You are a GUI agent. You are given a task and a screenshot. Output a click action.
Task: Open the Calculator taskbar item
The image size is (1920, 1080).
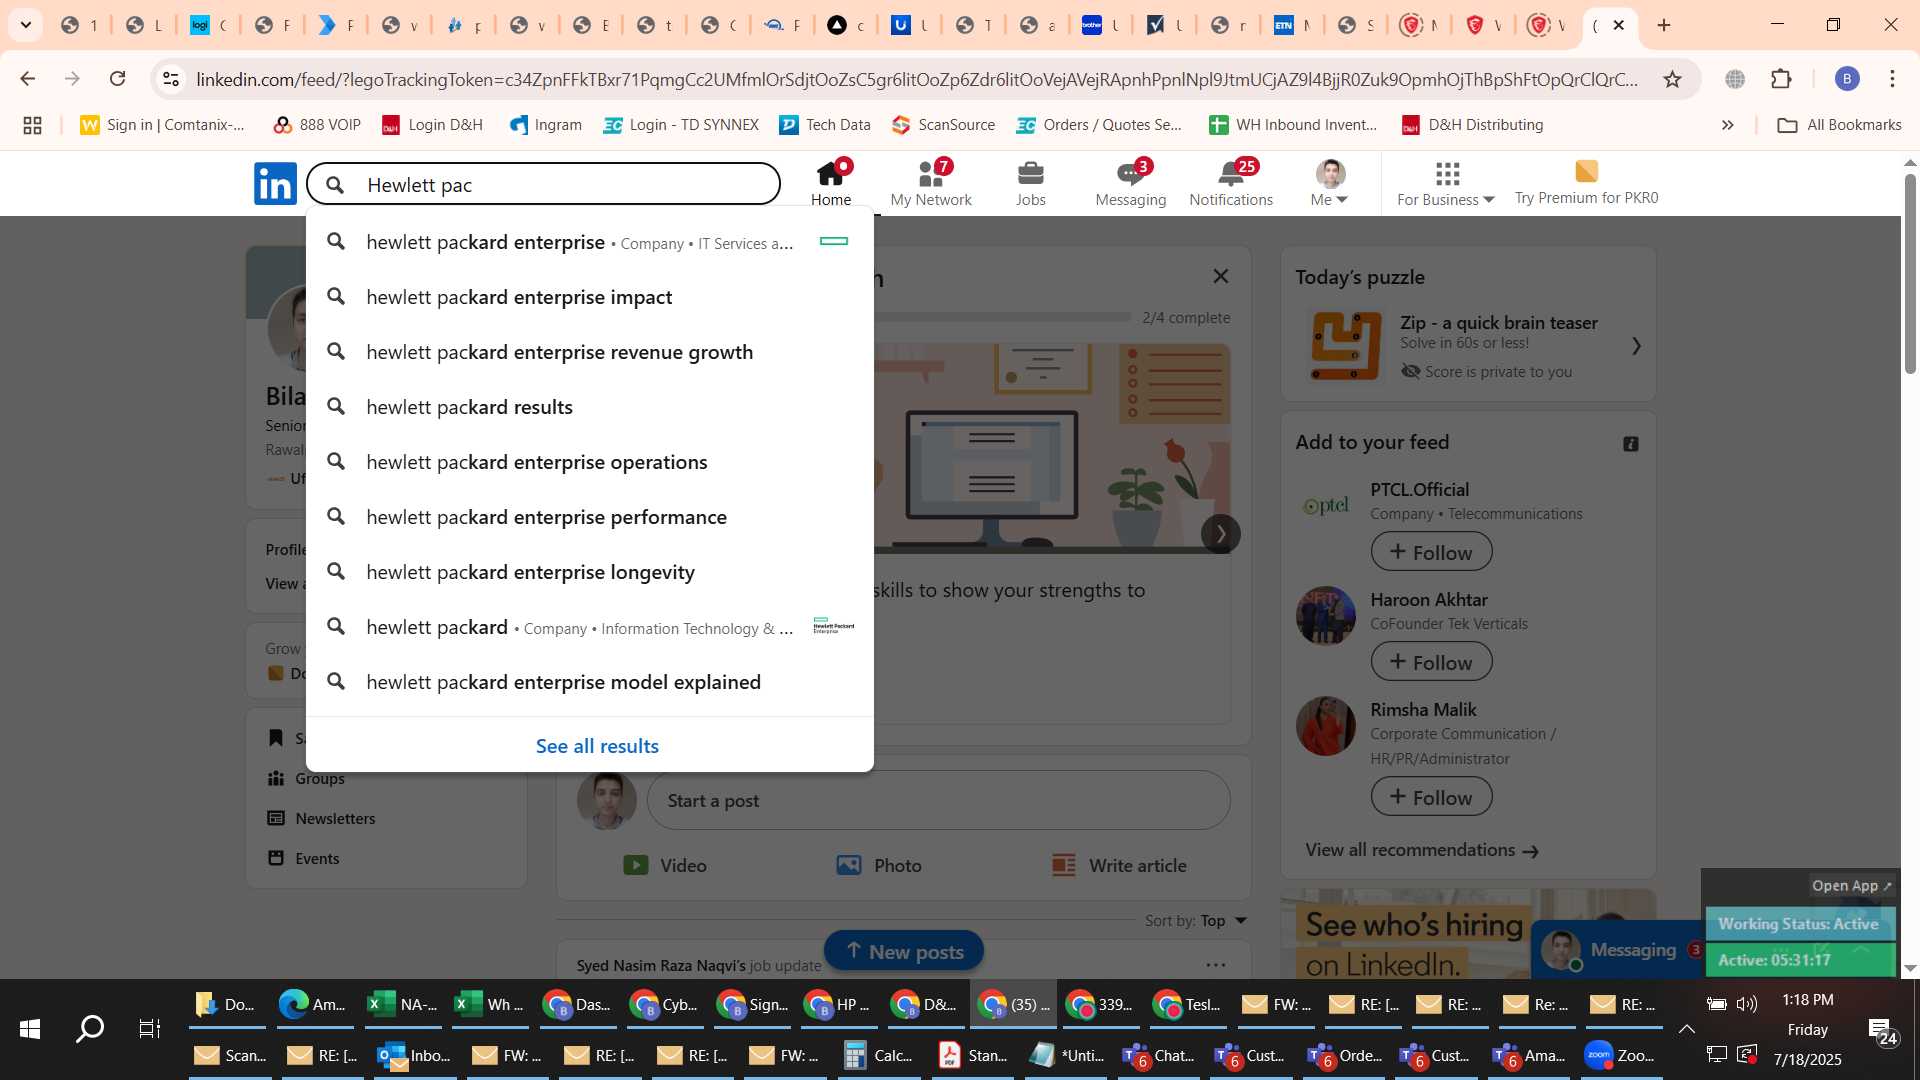click(x=879, y=1055)
